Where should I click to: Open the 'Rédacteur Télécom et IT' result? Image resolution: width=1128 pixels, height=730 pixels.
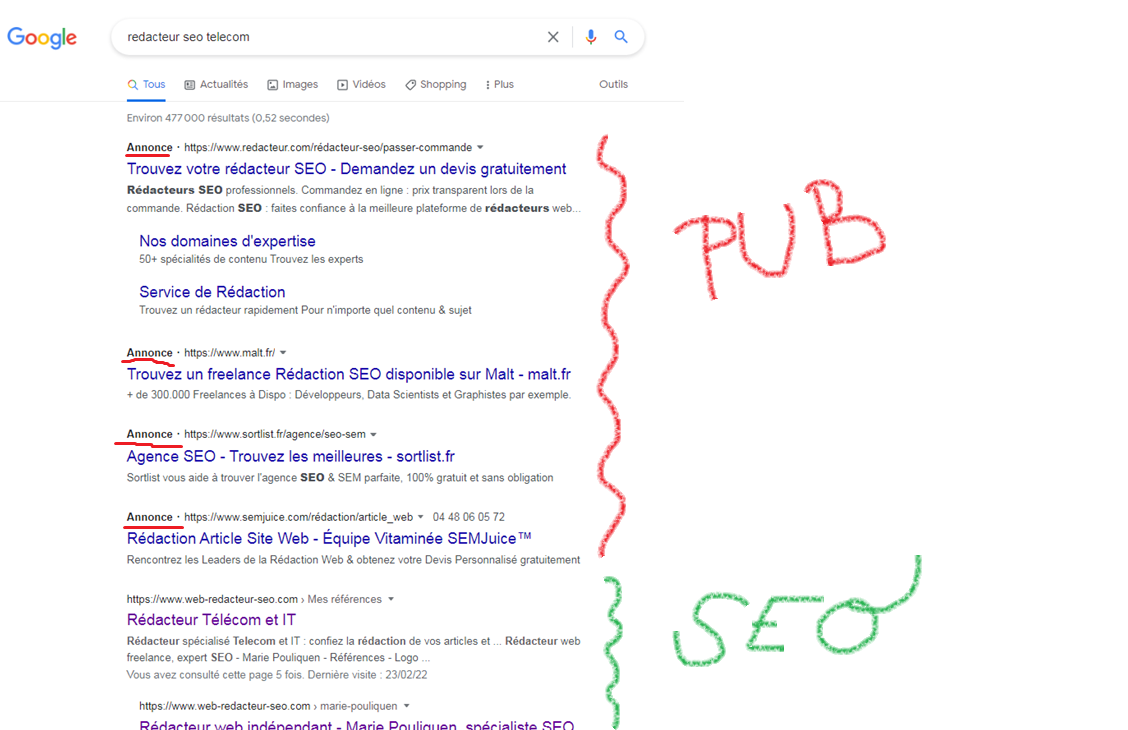coord(212,619)
